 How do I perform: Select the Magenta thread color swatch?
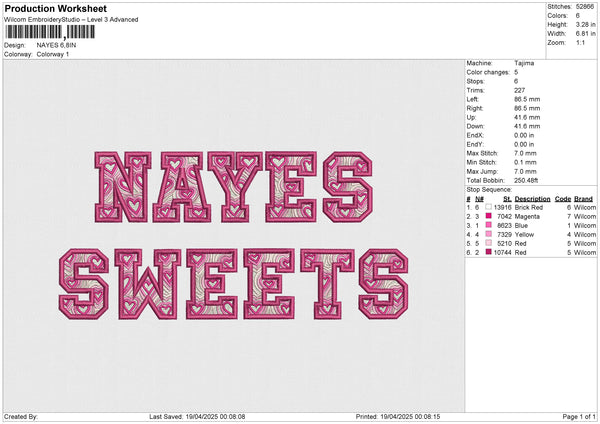click(488, 216)
